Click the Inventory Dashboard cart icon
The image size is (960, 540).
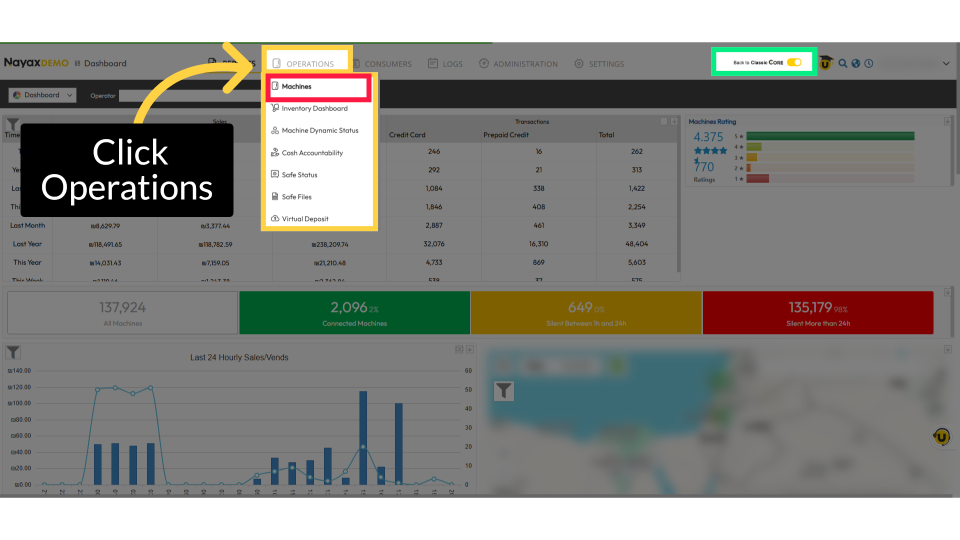tap(275, 108)
